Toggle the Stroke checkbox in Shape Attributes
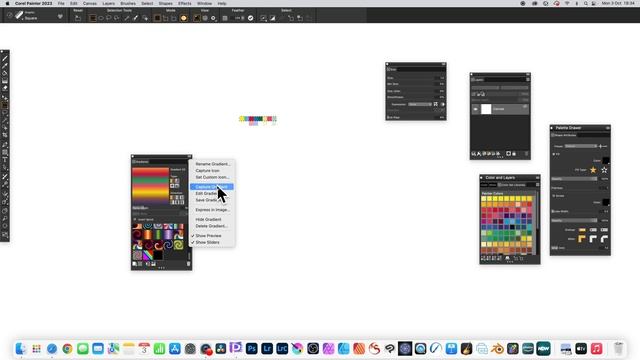 554,196
